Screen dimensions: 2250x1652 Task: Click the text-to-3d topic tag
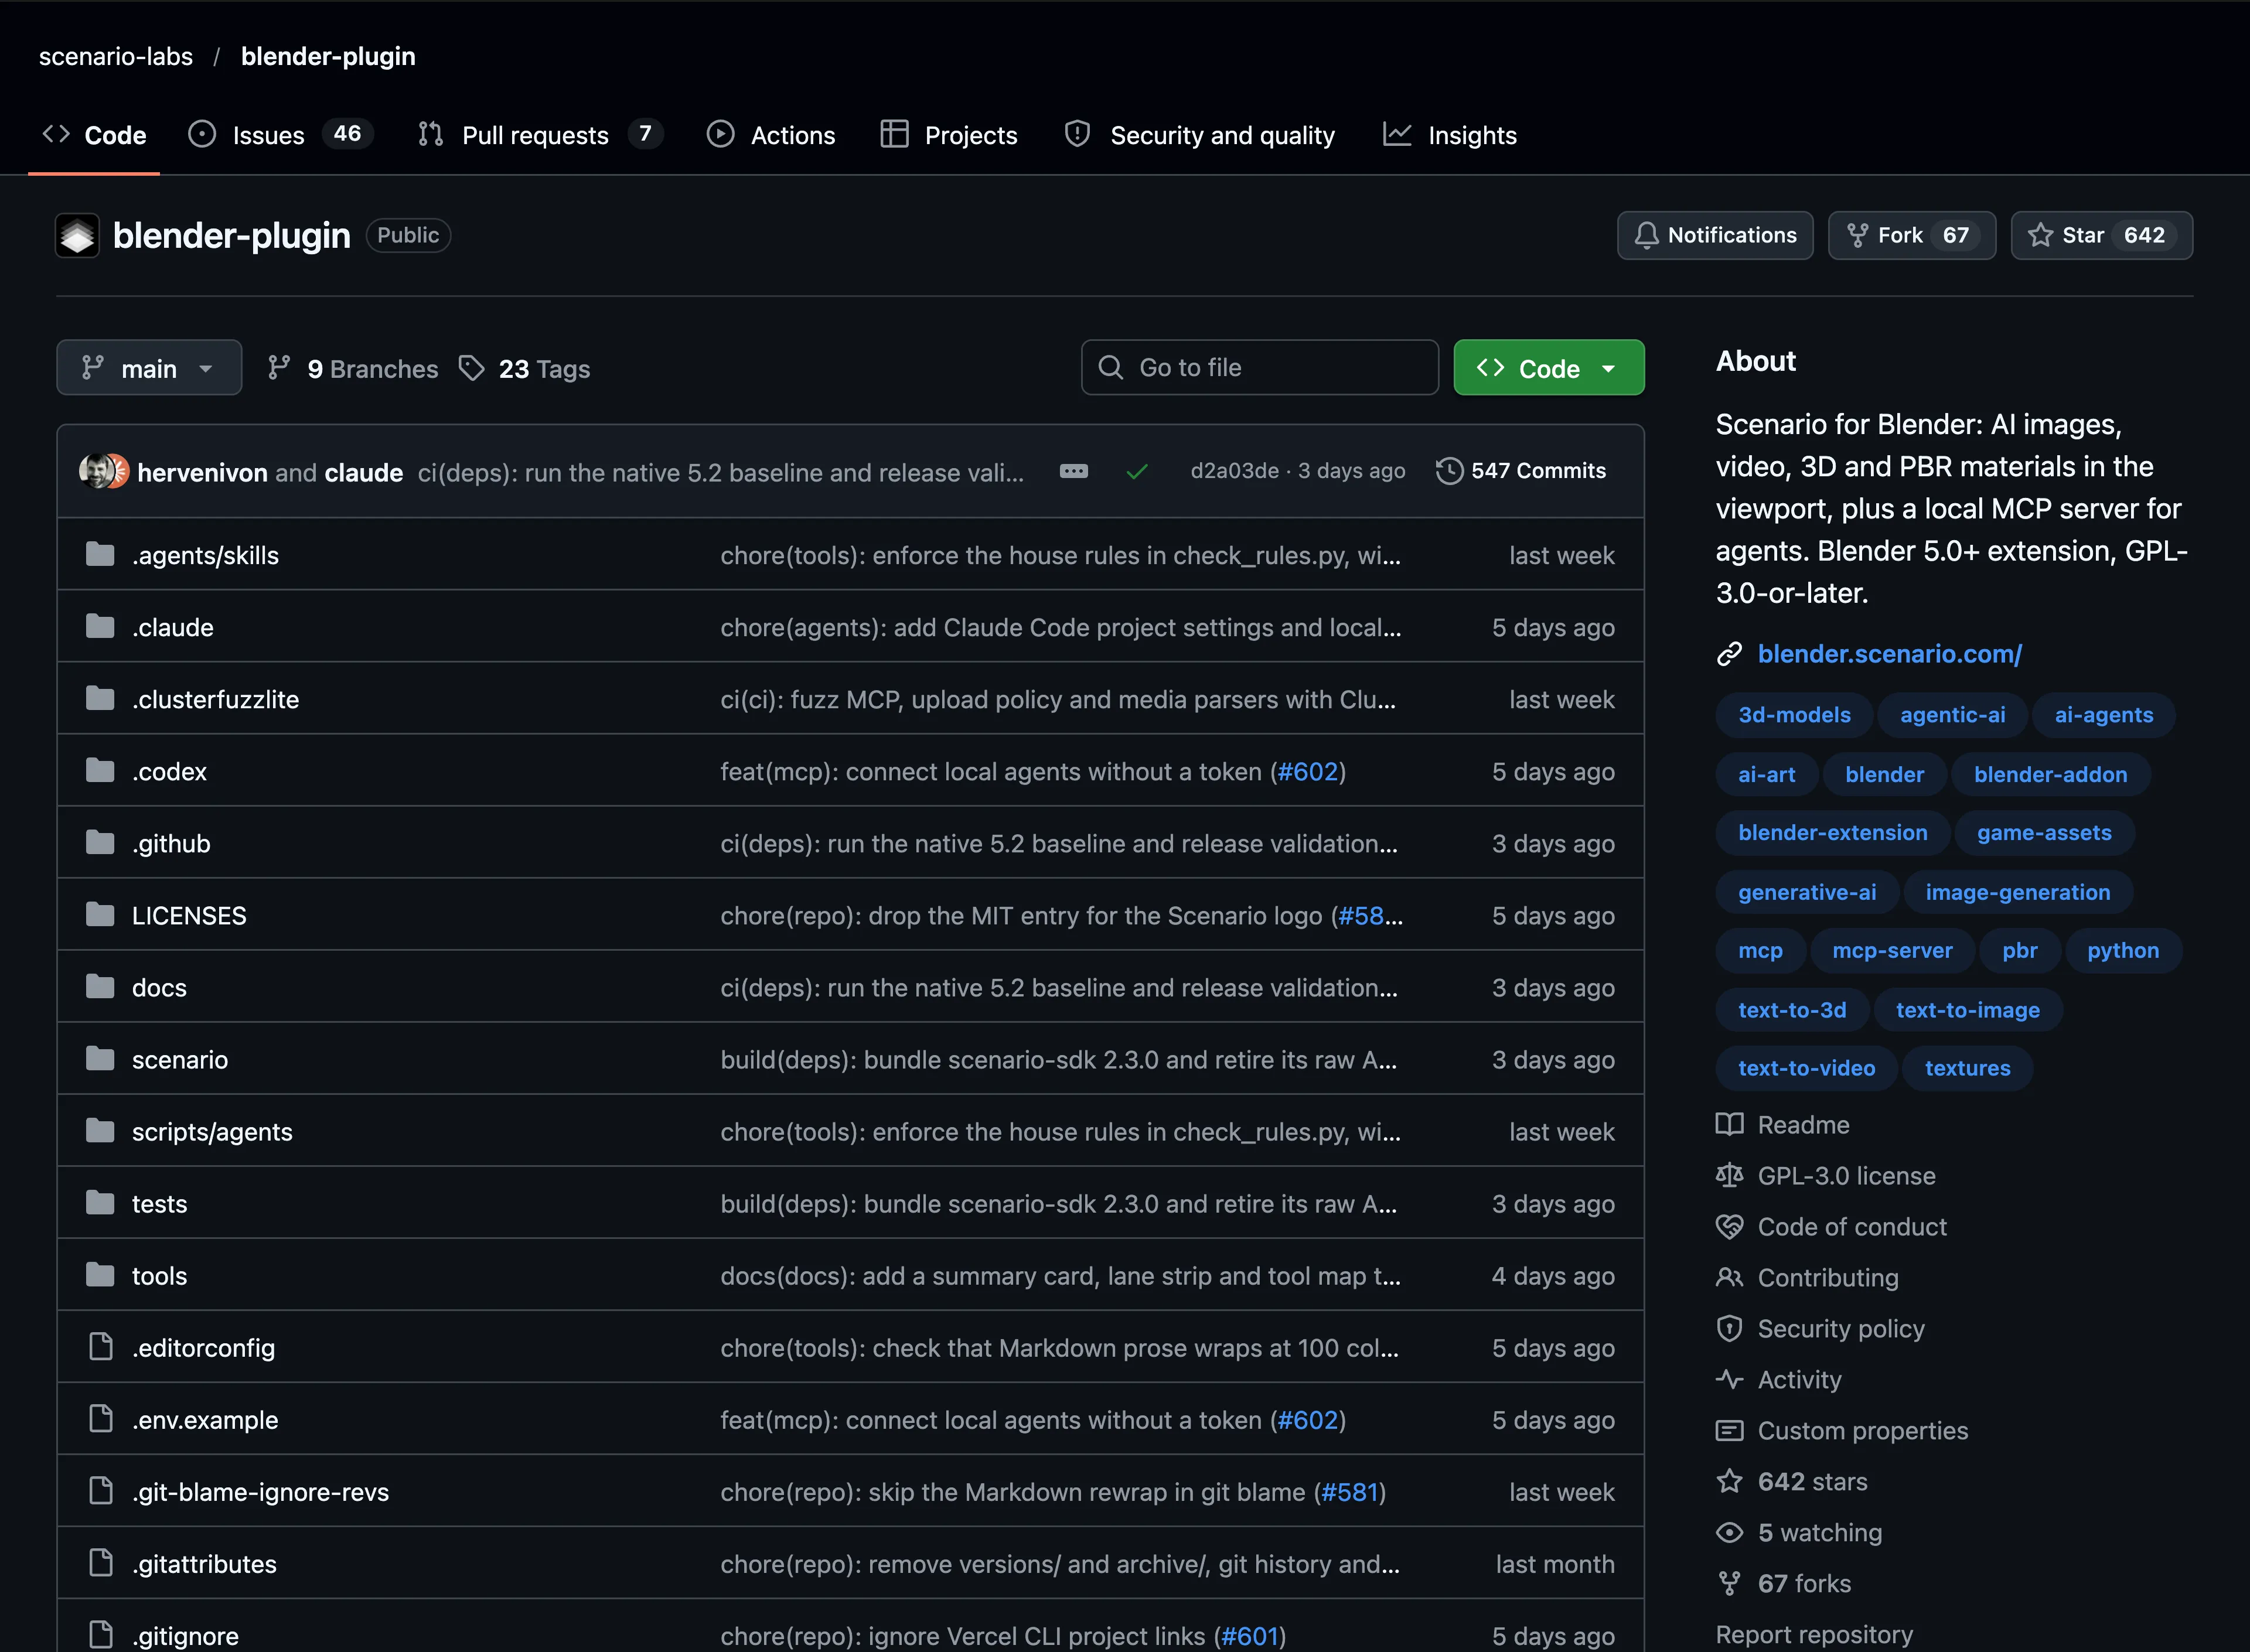click(1792, 1010)
